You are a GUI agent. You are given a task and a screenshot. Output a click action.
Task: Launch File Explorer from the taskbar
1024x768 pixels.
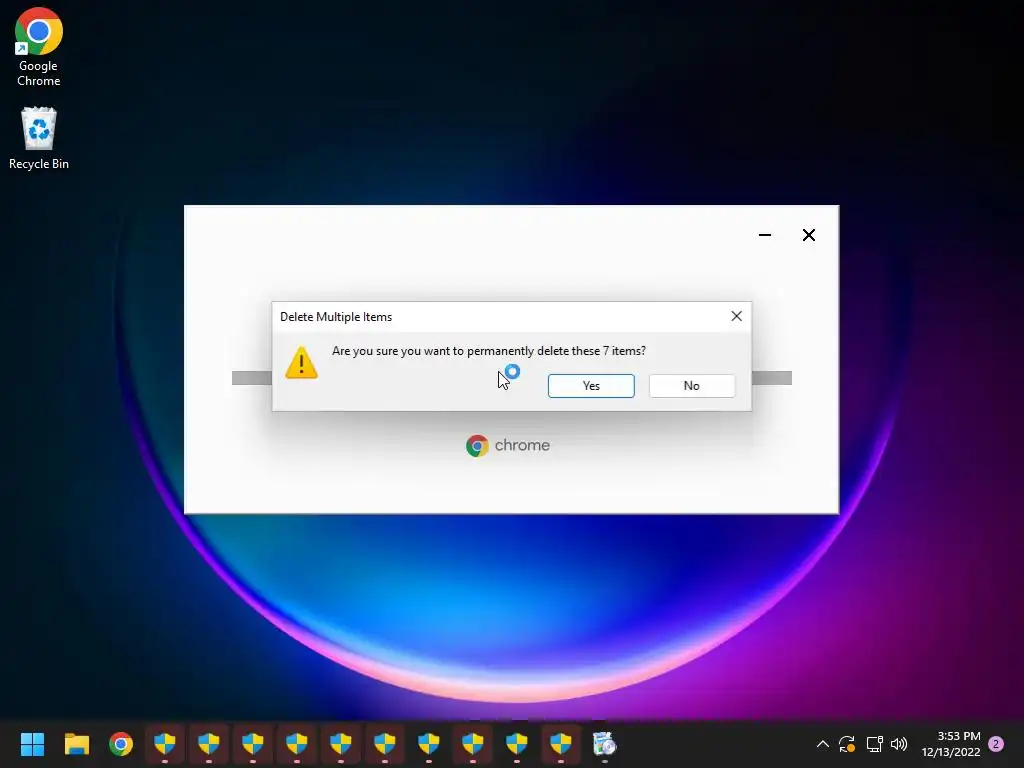click(76, 744)
